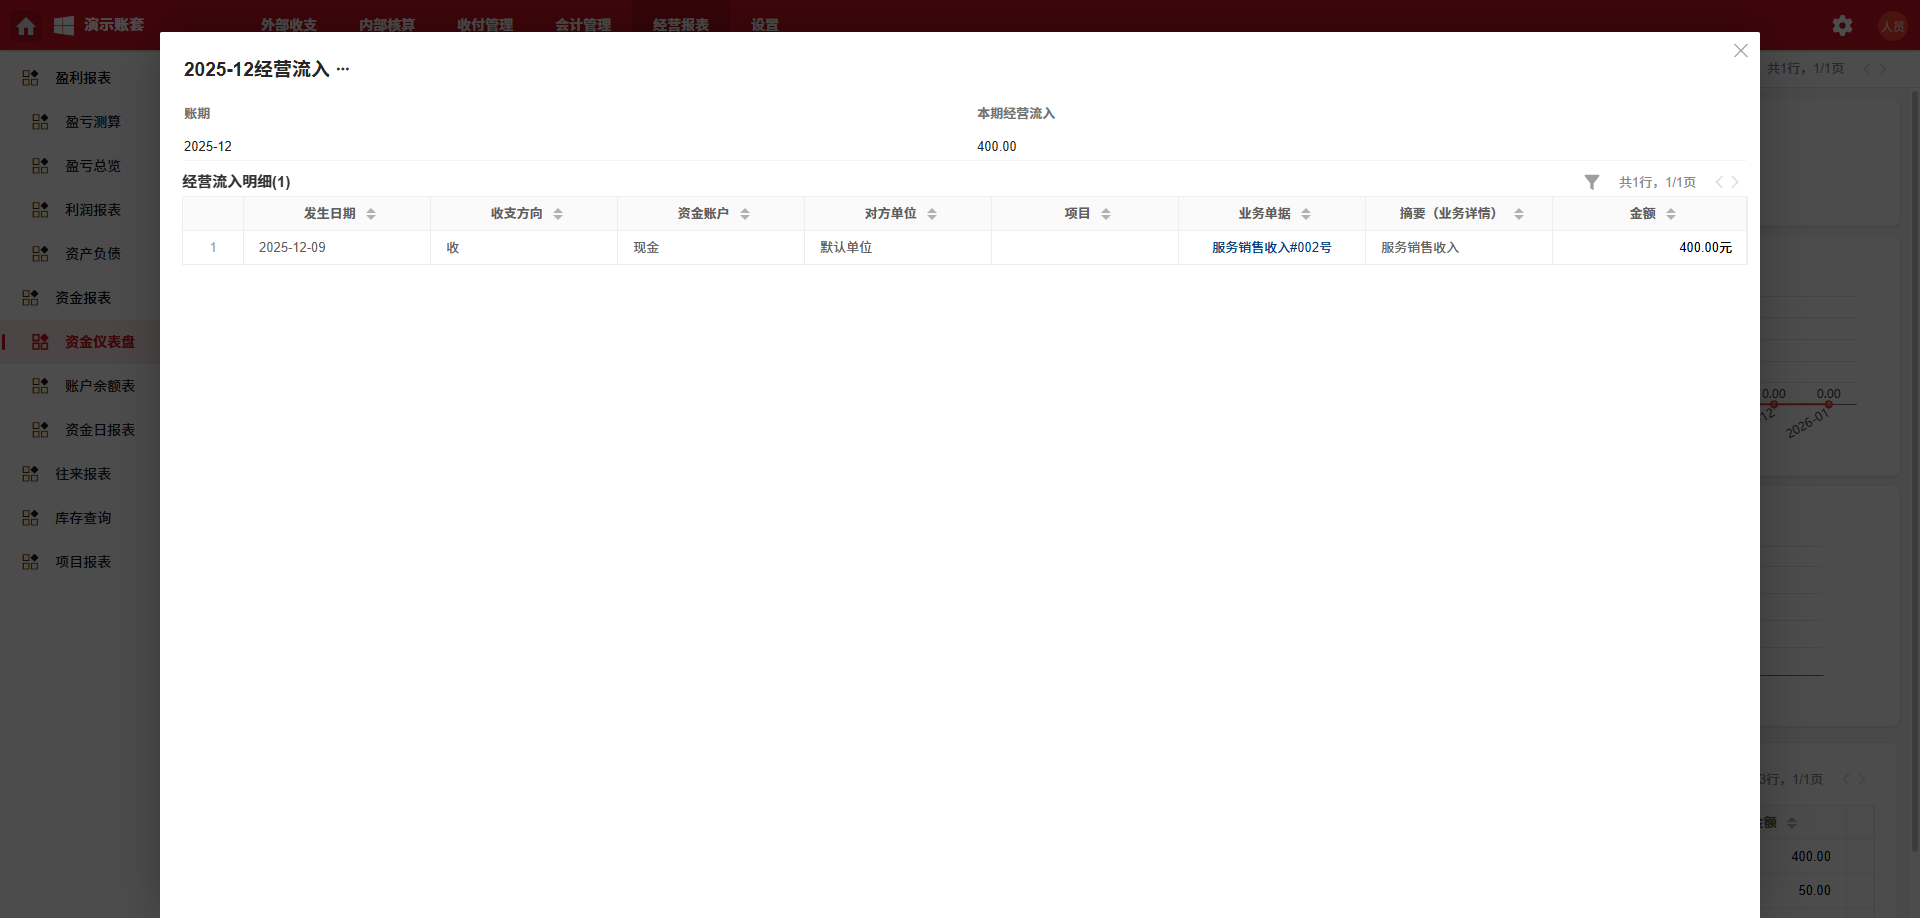Click the filter funnel icon in details table
The width and height of the screenshot is (1920, 918).
(1591, 182)
